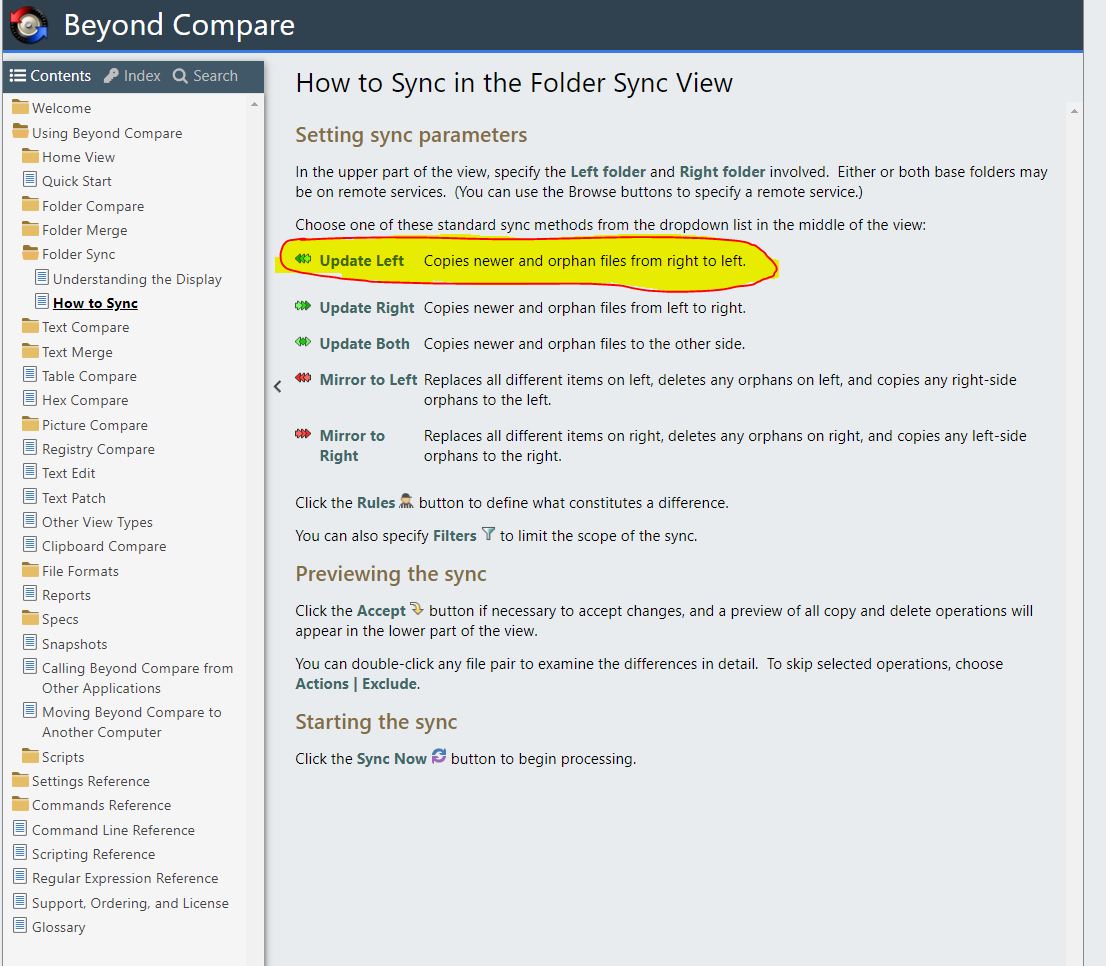The width and height of the screenshot is (1106, 966).
Task: Open Command Line Reference page
Action: [104, 830]
